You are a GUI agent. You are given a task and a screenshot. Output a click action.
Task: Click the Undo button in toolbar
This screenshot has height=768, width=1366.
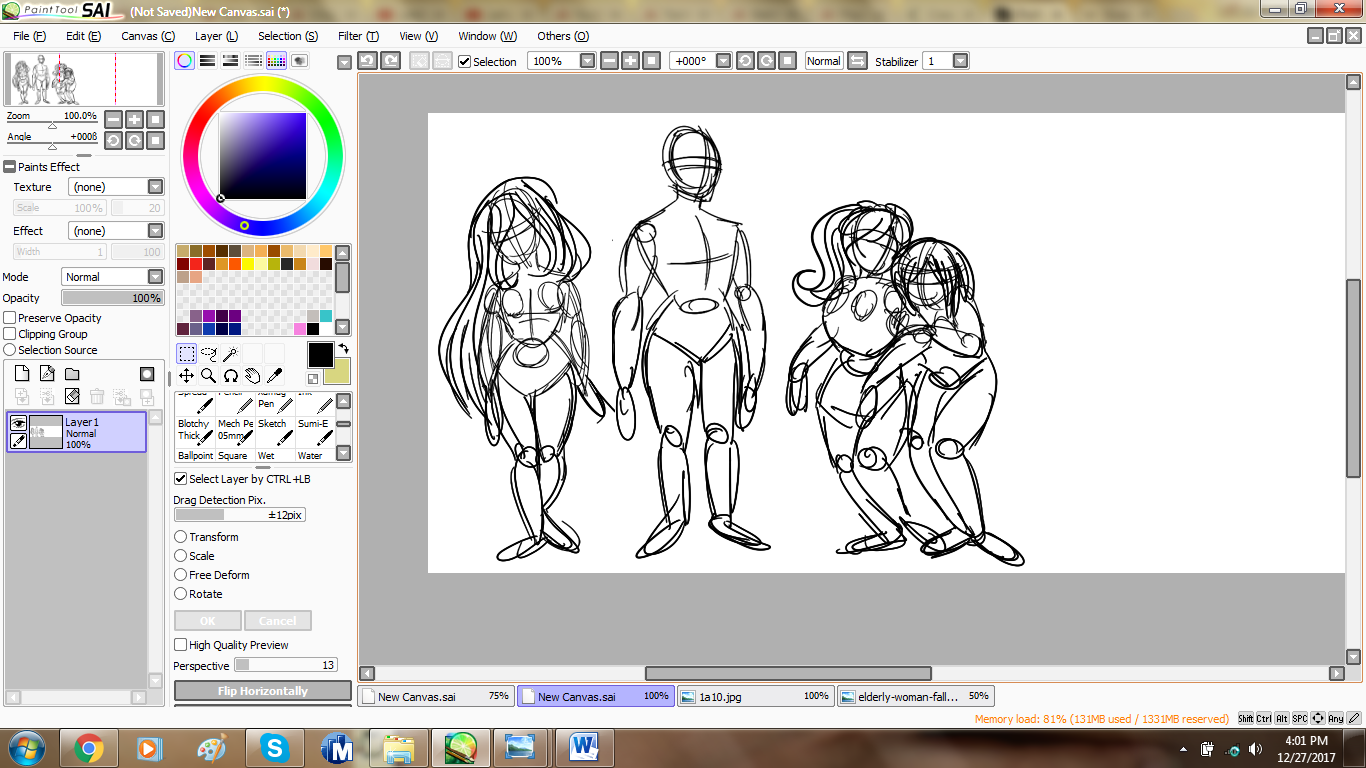coord(367,61)
